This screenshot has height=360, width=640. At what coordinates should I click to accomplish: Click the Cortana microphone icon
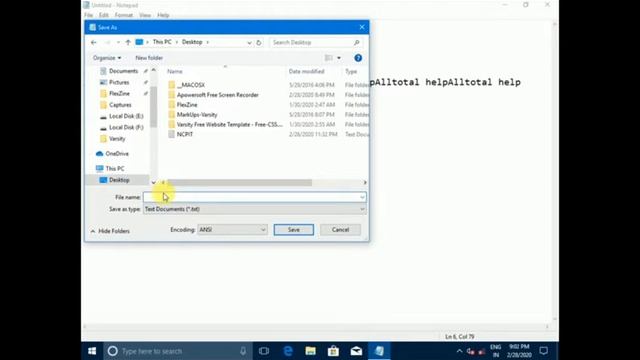(x=243, y=351)
